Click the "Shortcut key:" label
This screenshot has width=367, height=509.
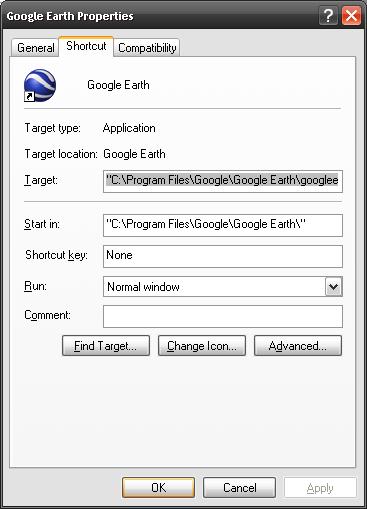(56, 255)
